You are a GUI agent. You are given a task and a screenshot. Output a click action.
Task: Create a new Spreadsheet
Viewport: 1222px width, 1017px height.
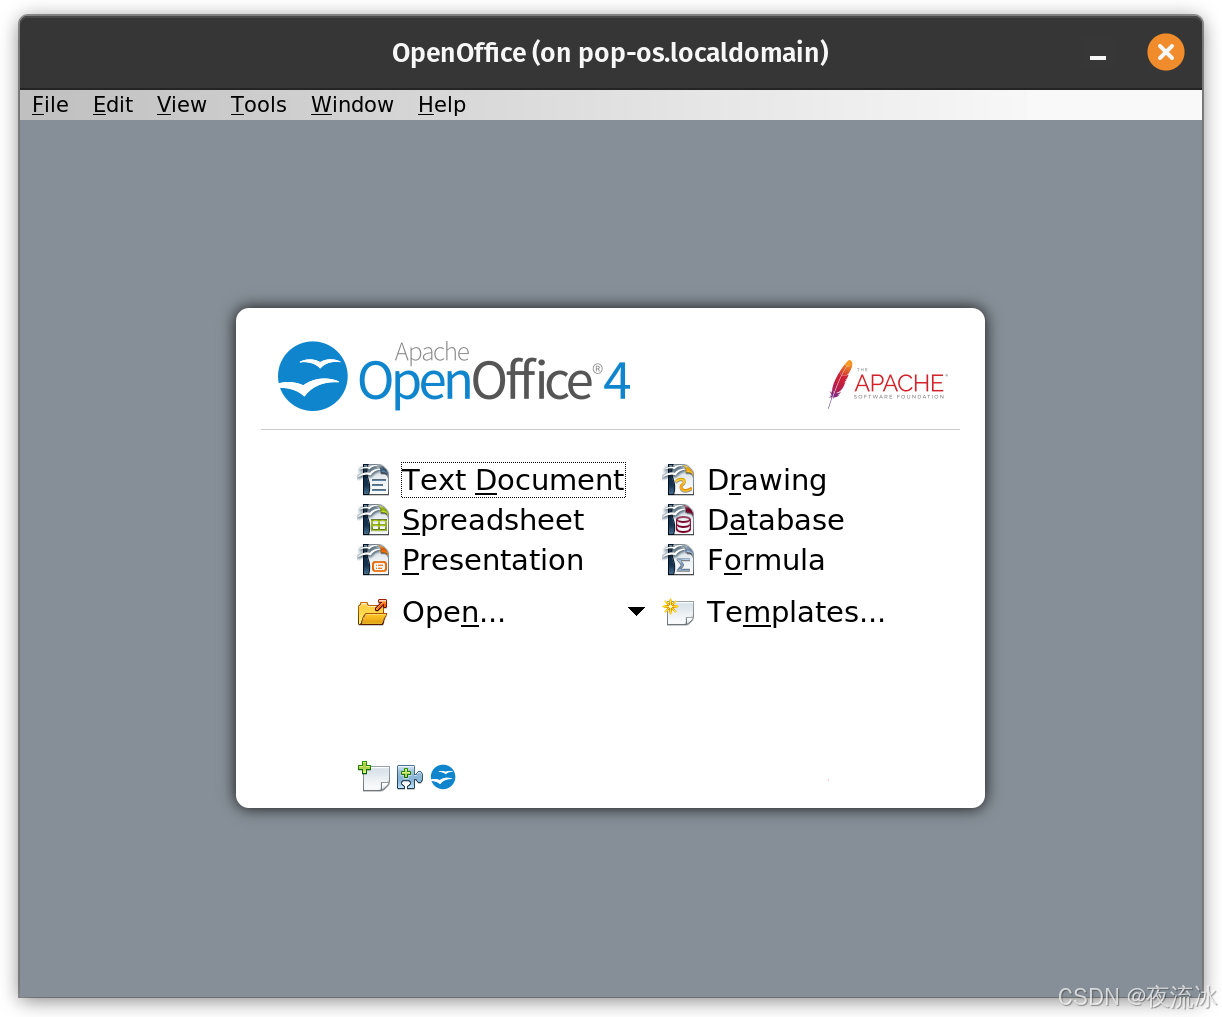point(493,520)
